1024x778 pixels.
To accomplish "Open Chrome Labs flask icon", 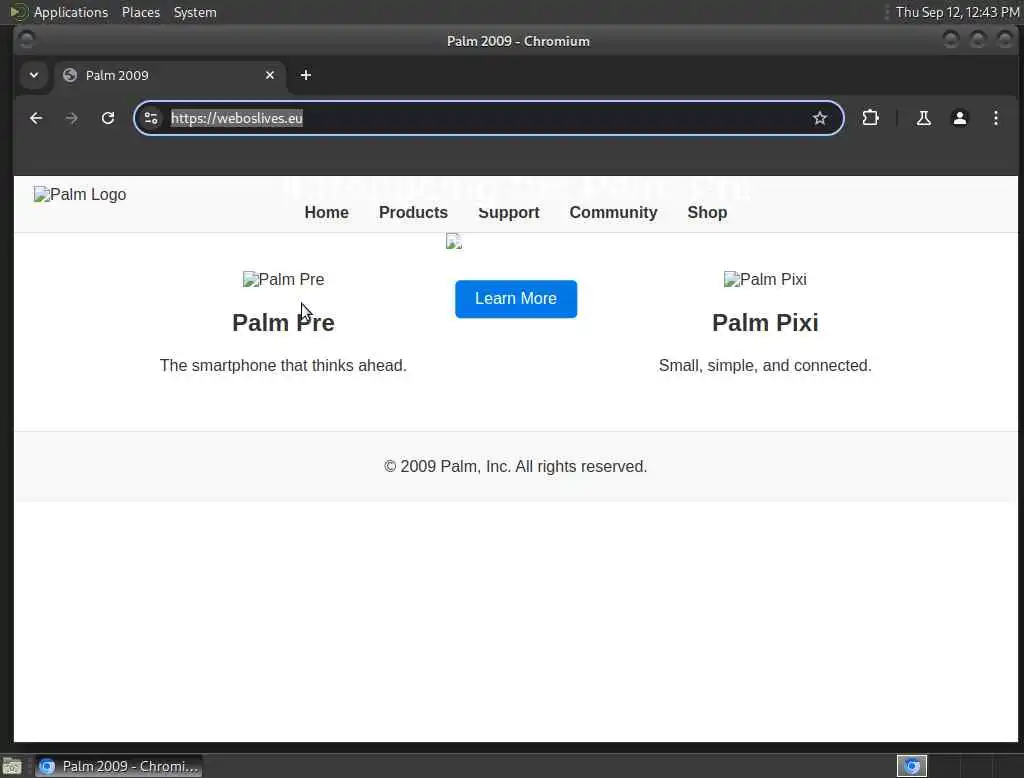I will [x=923, y=118].
